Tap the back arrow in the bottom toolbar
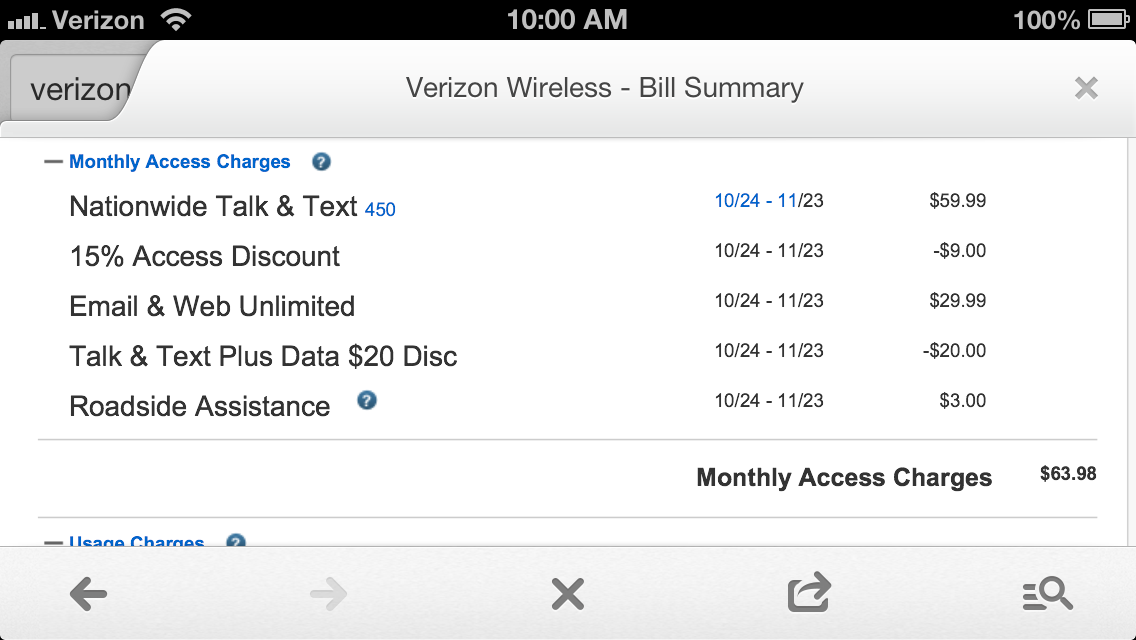Image resolution: width=1136 pixels, height=640 pixels. (x=88, y=594)
